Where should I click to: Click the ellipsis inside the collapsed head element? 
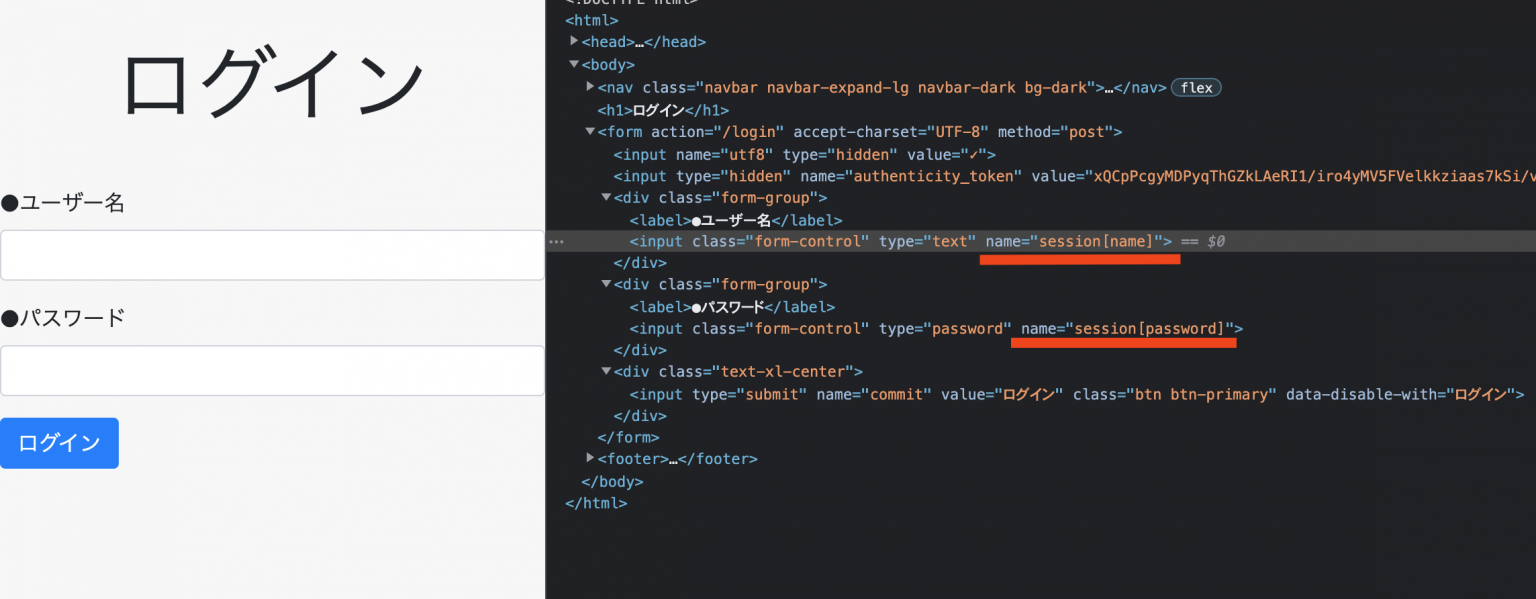coord(637,41)
